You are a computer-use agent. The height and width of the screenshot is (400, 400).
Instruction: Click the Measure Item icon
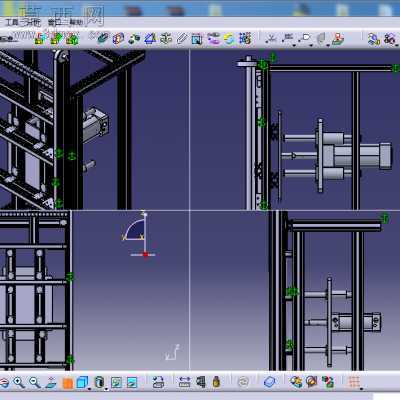pyautogui.click(x=200, y=382)
